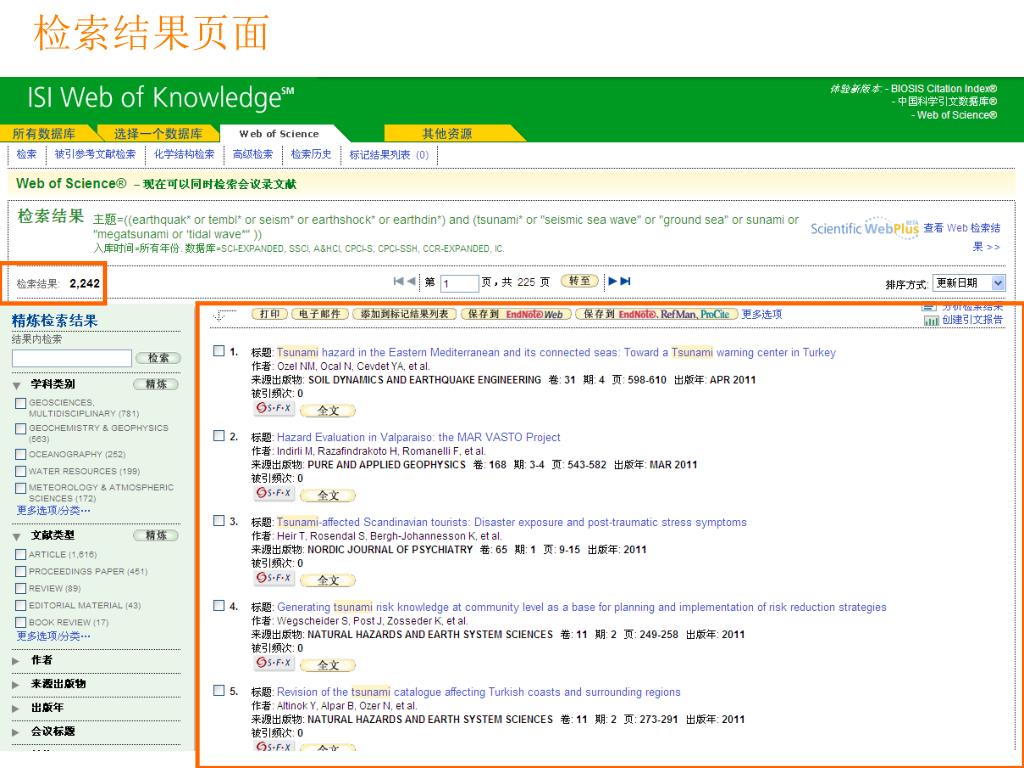Click the 结果内检索 search text box
Image resolution: width=1024 pixels, height=768 pixels.
pos(72,358)
